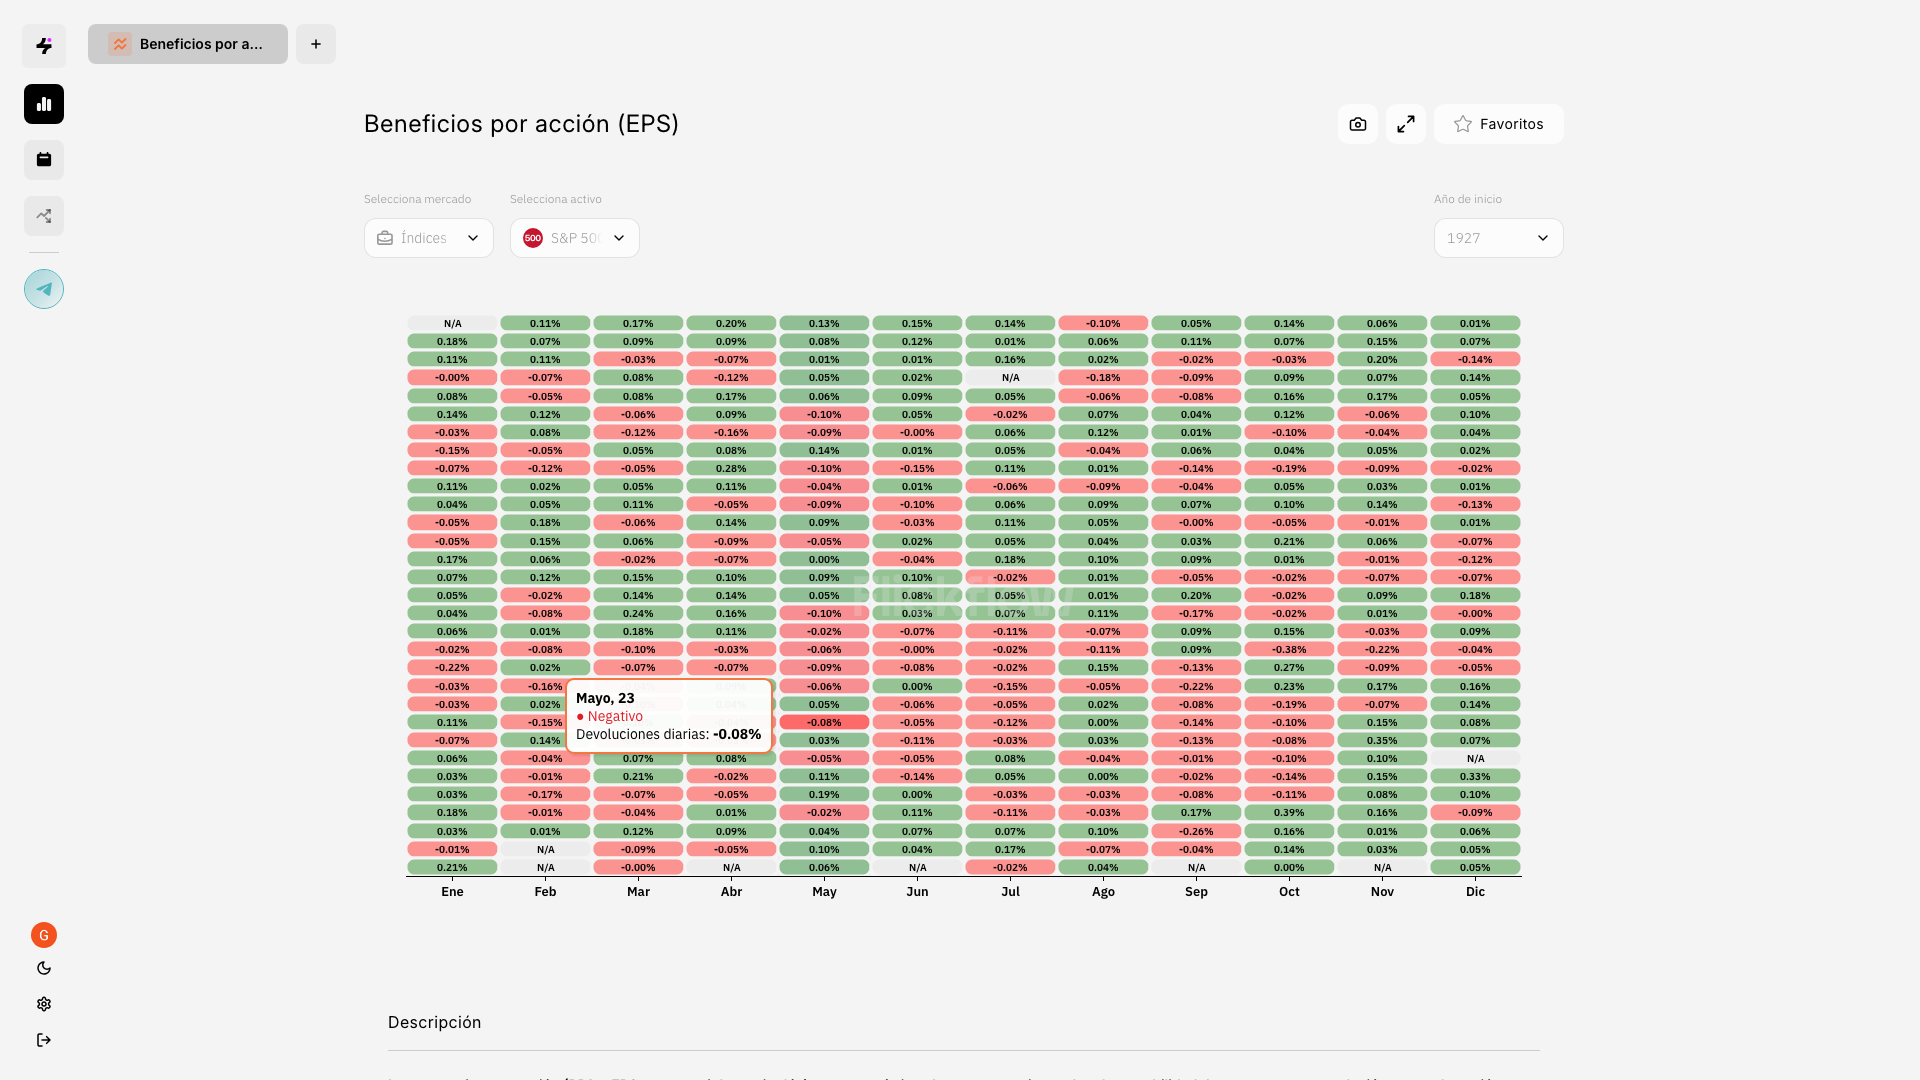
Task: Click the 'Beneficios por acción (EPS)' title
Action: pos(521,124)
